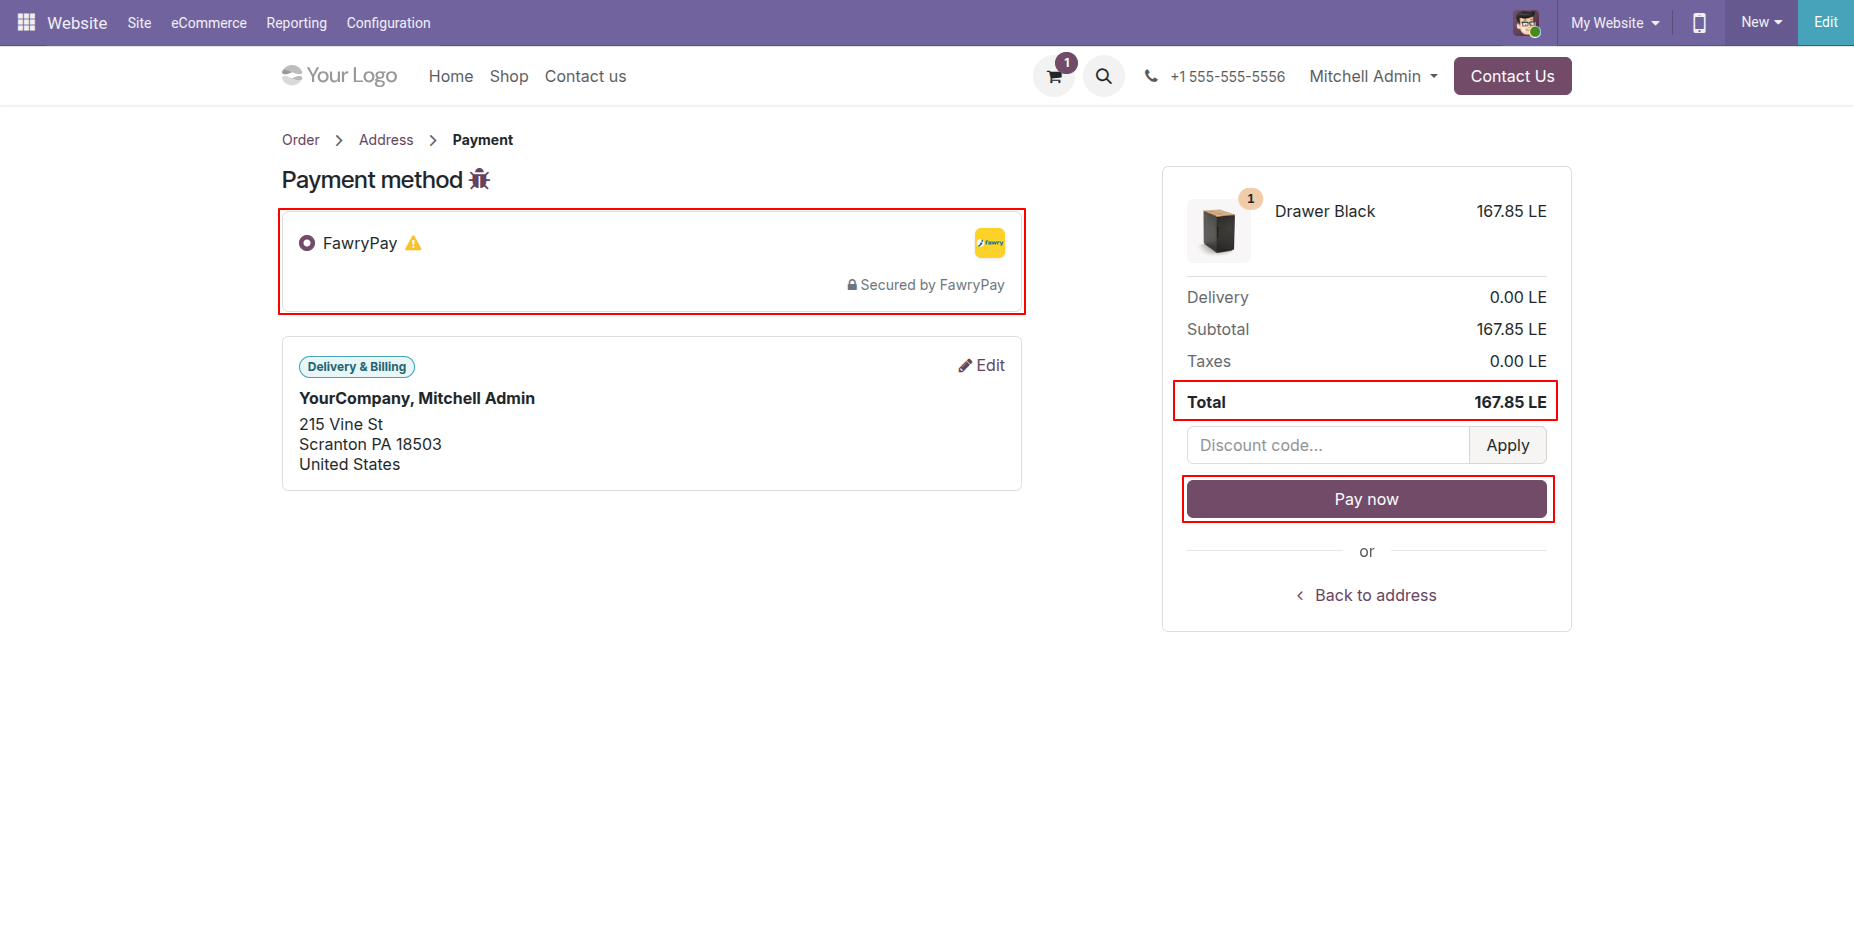Viewport: 1854px width, 927px height.
Task: Toggle the mobile preview phone icon
Action: (1699, 22)
